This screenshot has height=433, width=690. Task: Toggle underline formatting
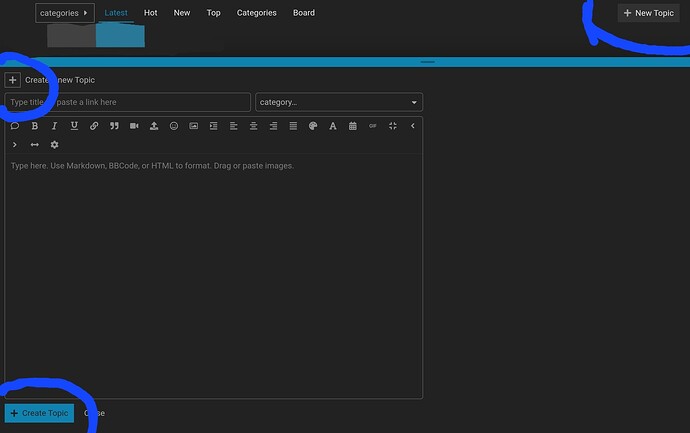(x=74, y=126)
